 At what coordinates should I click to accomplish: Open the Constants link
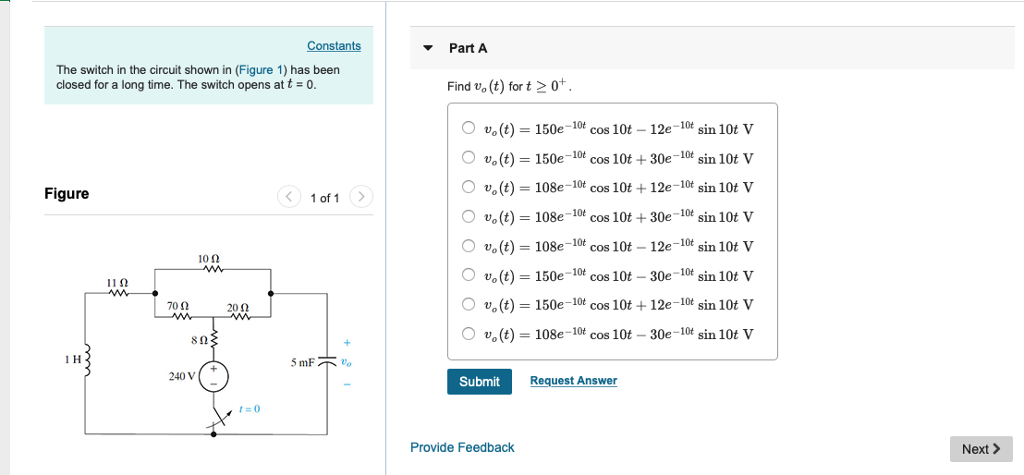coord(334,46)
